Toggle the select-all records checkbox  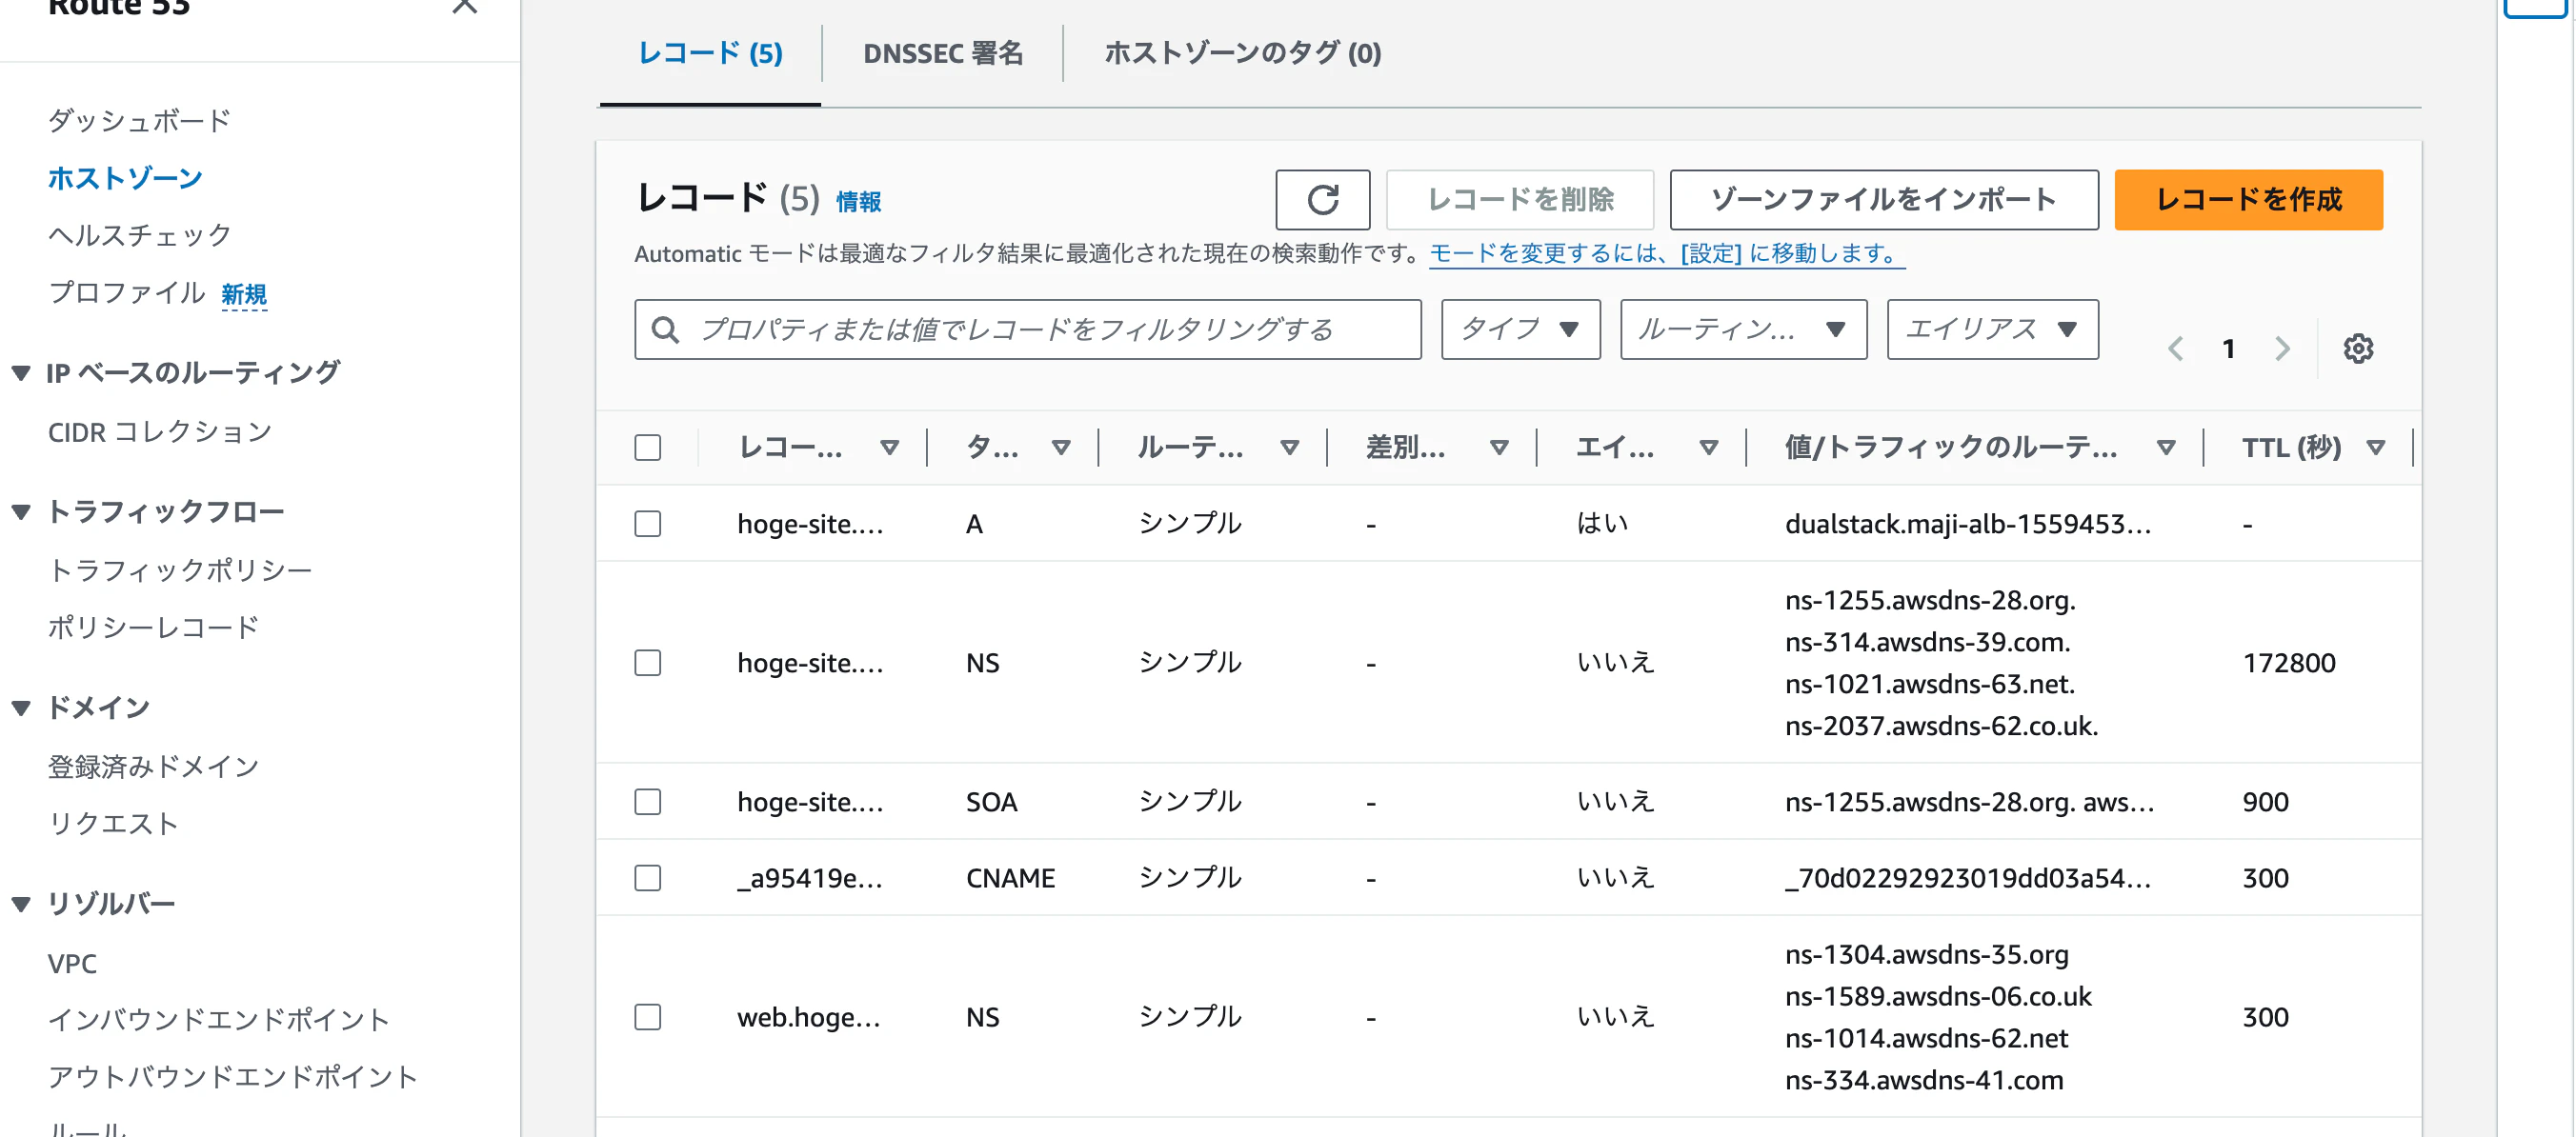point(648,447)
